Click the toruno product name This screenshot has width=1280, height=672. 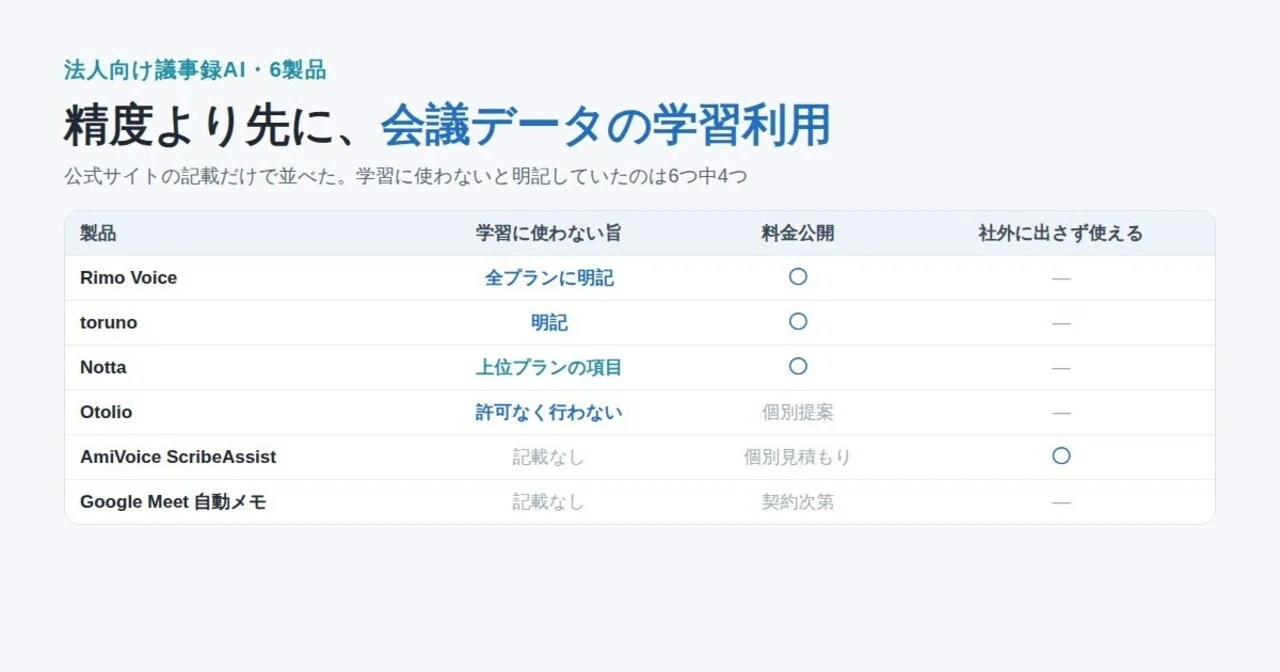tap(108, 323)
